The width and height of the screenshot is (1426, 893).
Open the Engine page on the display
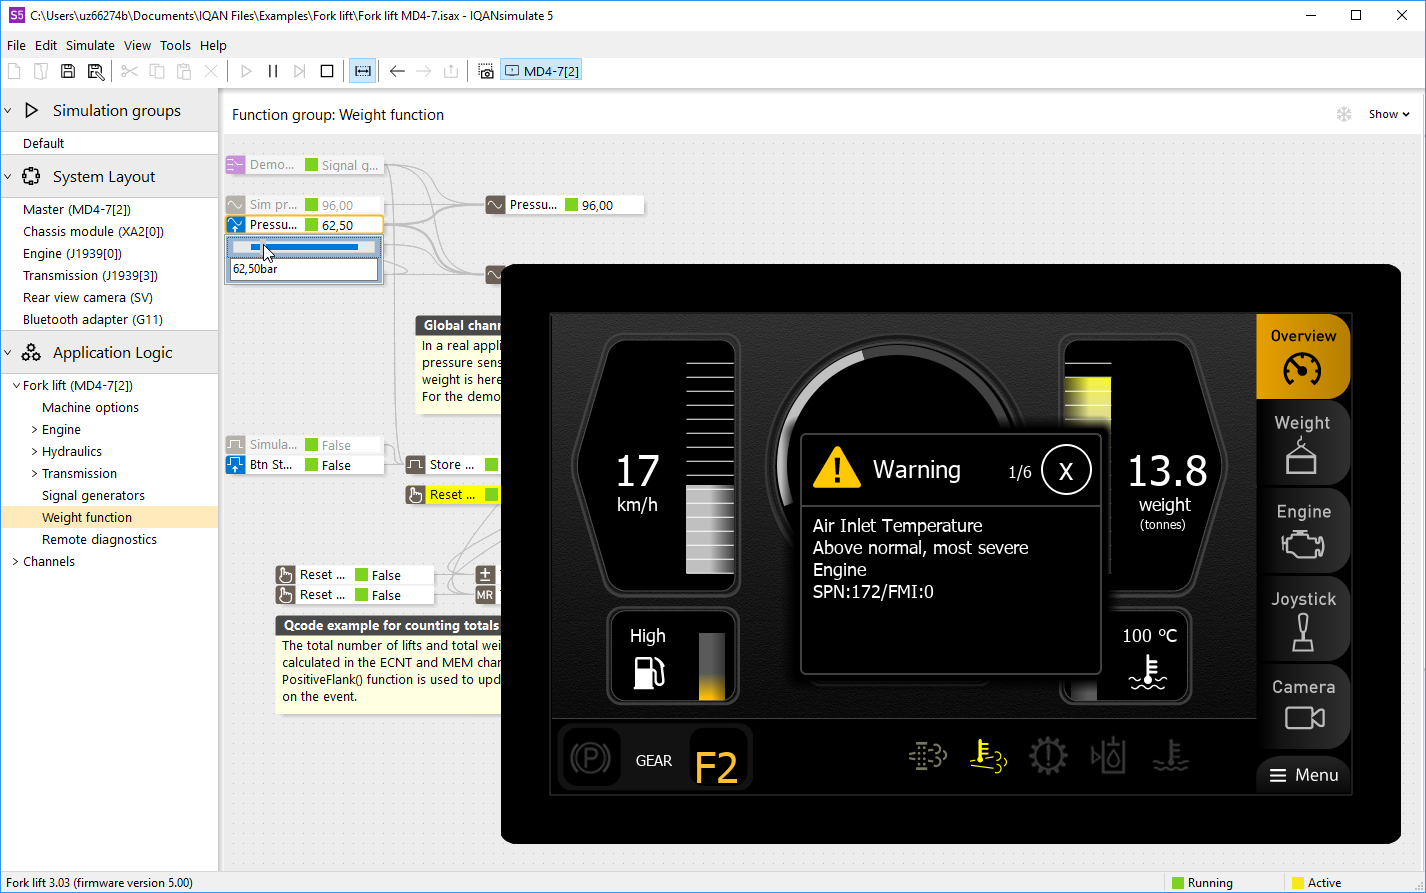click(1303, 531)
